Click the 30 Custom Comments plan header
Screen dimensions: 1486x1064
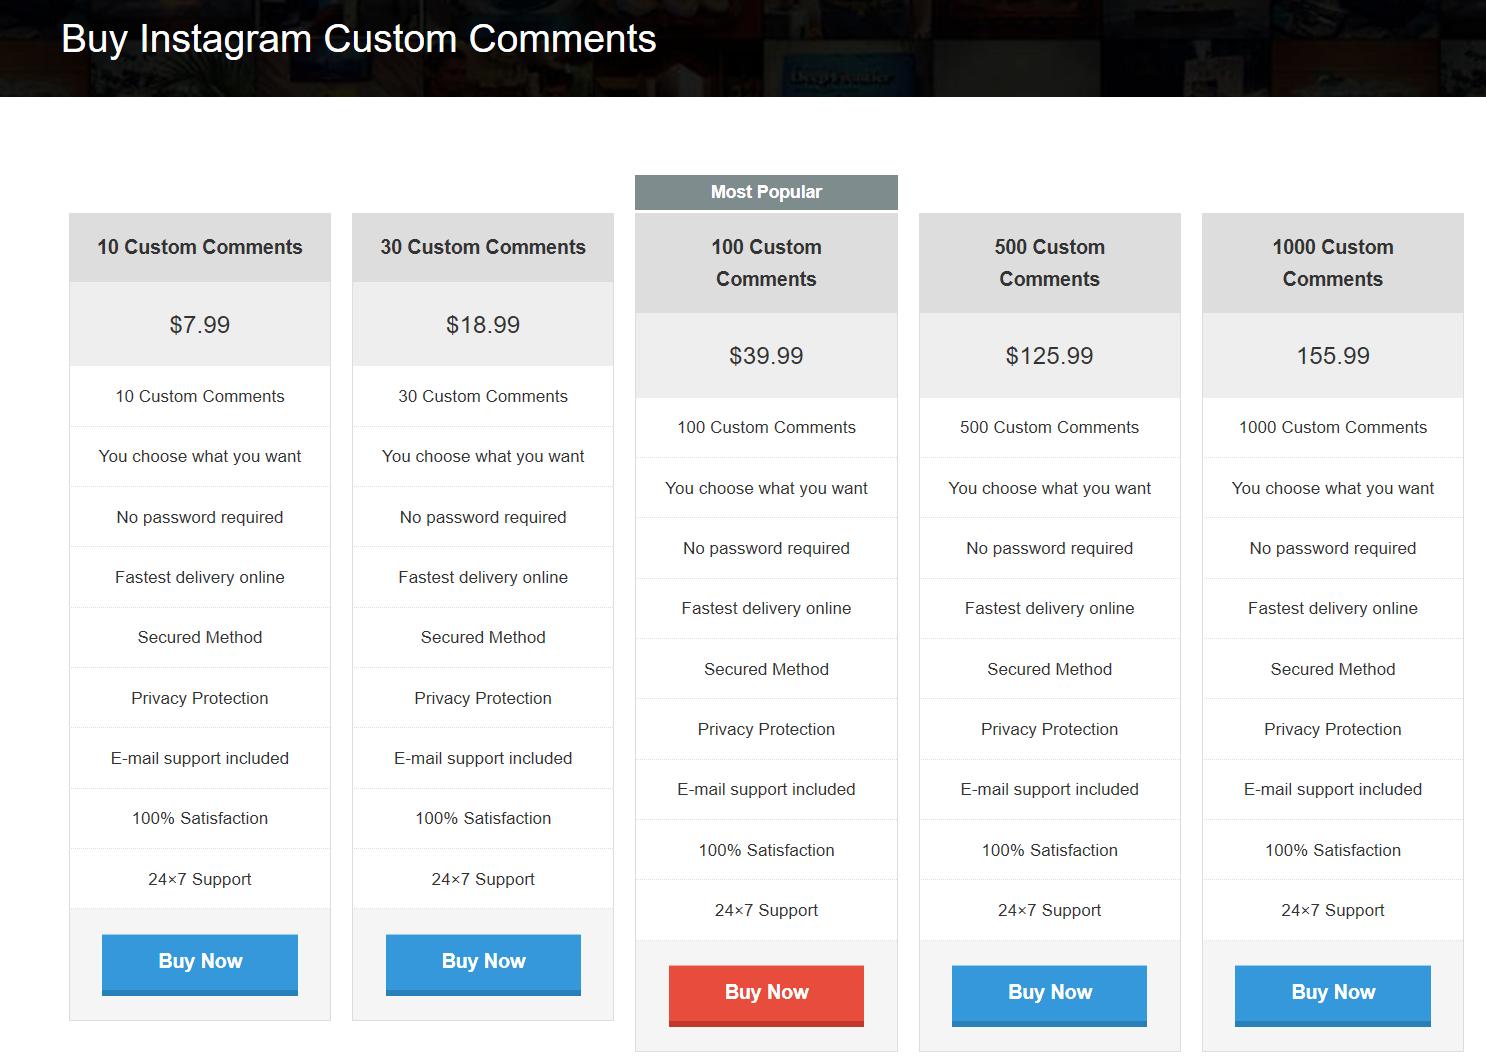[x=483, y=247]
